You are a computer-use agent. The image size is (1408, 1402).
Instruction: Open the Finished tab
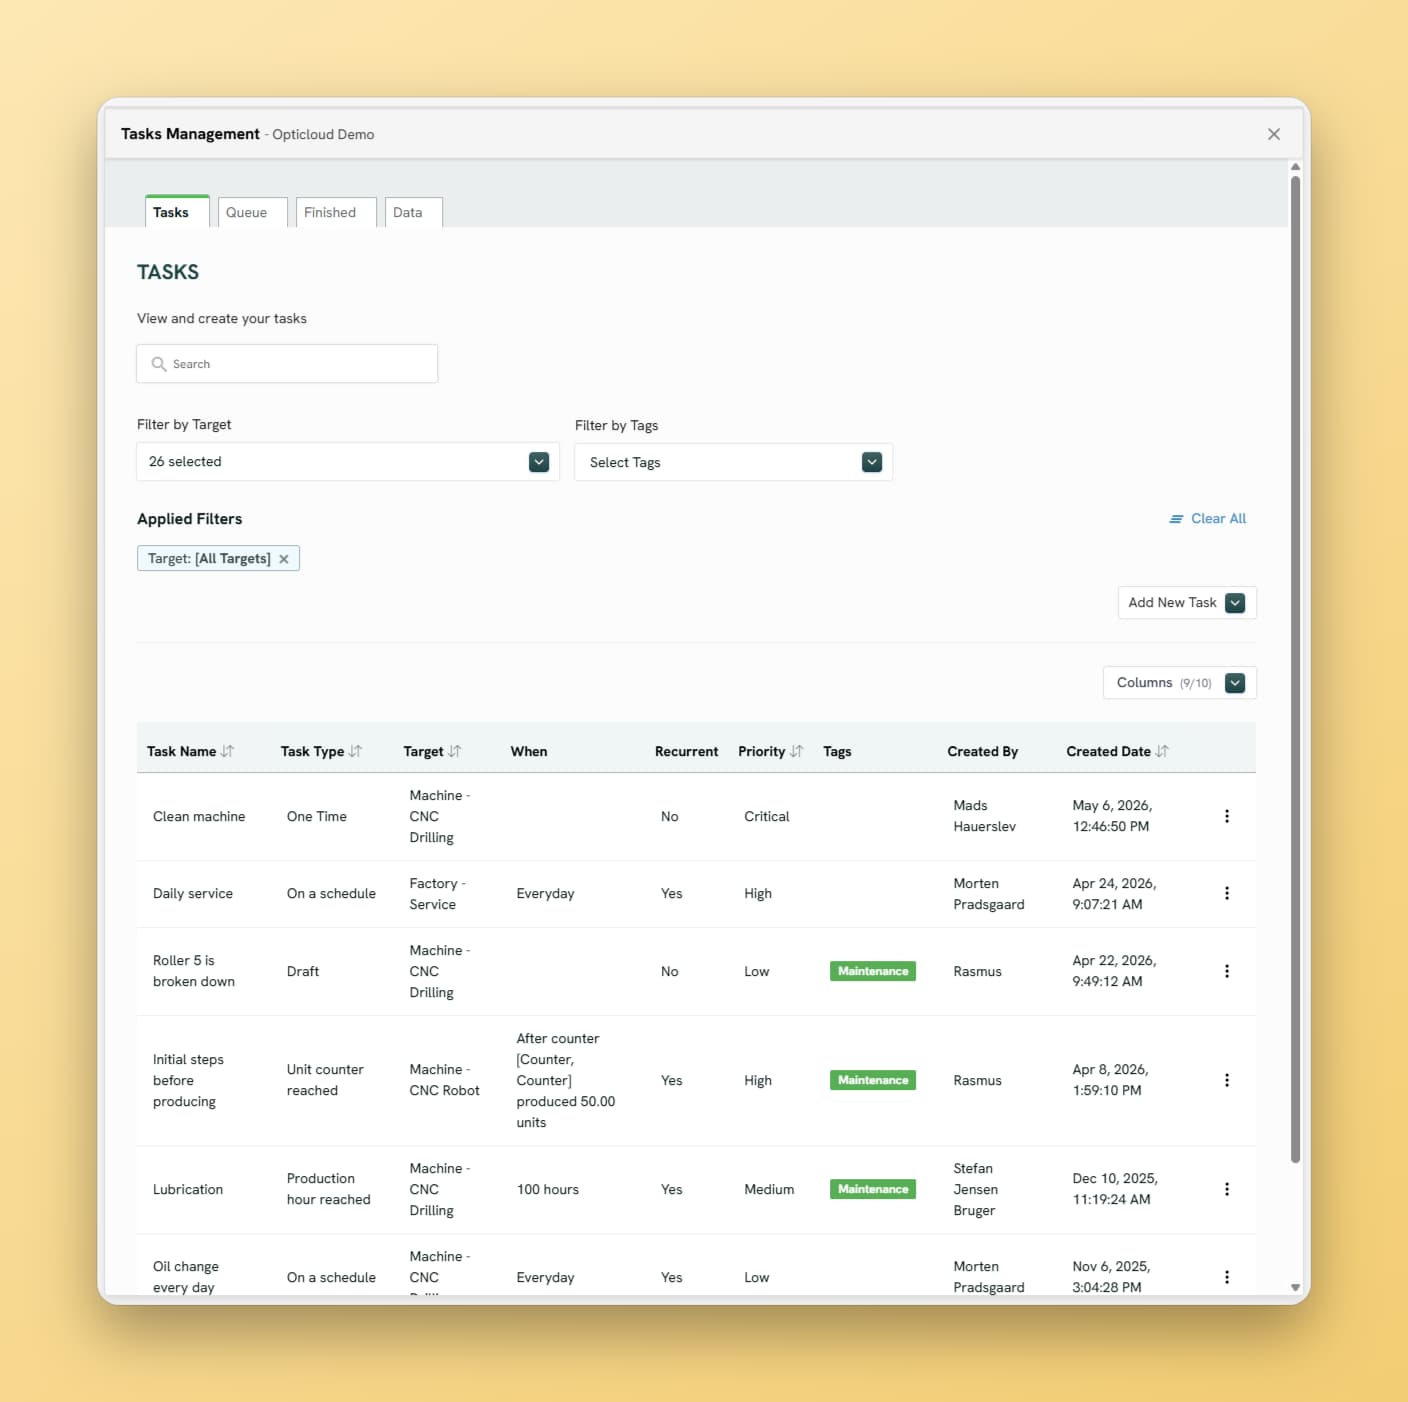(x=336, y=212)
